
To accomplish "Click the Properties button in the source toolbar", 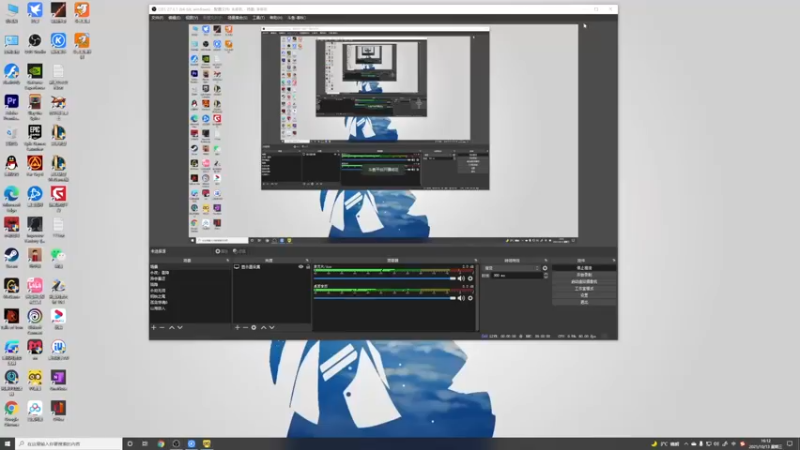I will pyautogui.click(x=221, y=251).
